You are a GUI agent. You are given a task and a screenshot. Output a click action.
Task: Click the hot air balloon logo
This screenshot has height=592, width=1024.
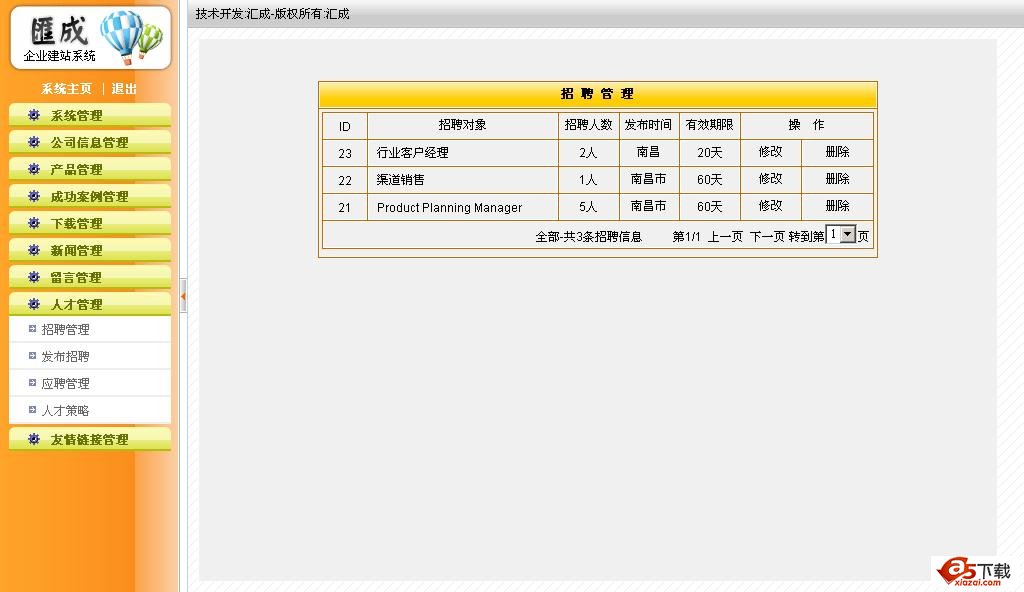[130, 36]
